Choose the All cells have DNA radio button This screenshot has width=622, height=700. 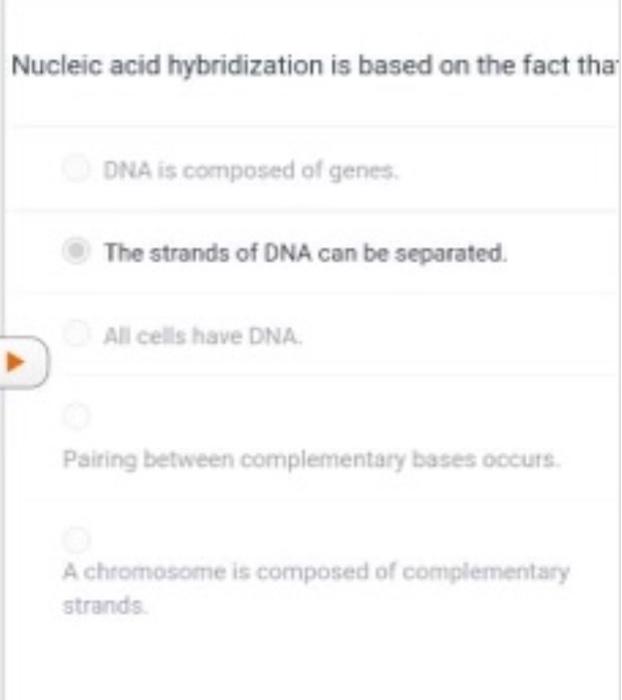[x=76, y=333]
